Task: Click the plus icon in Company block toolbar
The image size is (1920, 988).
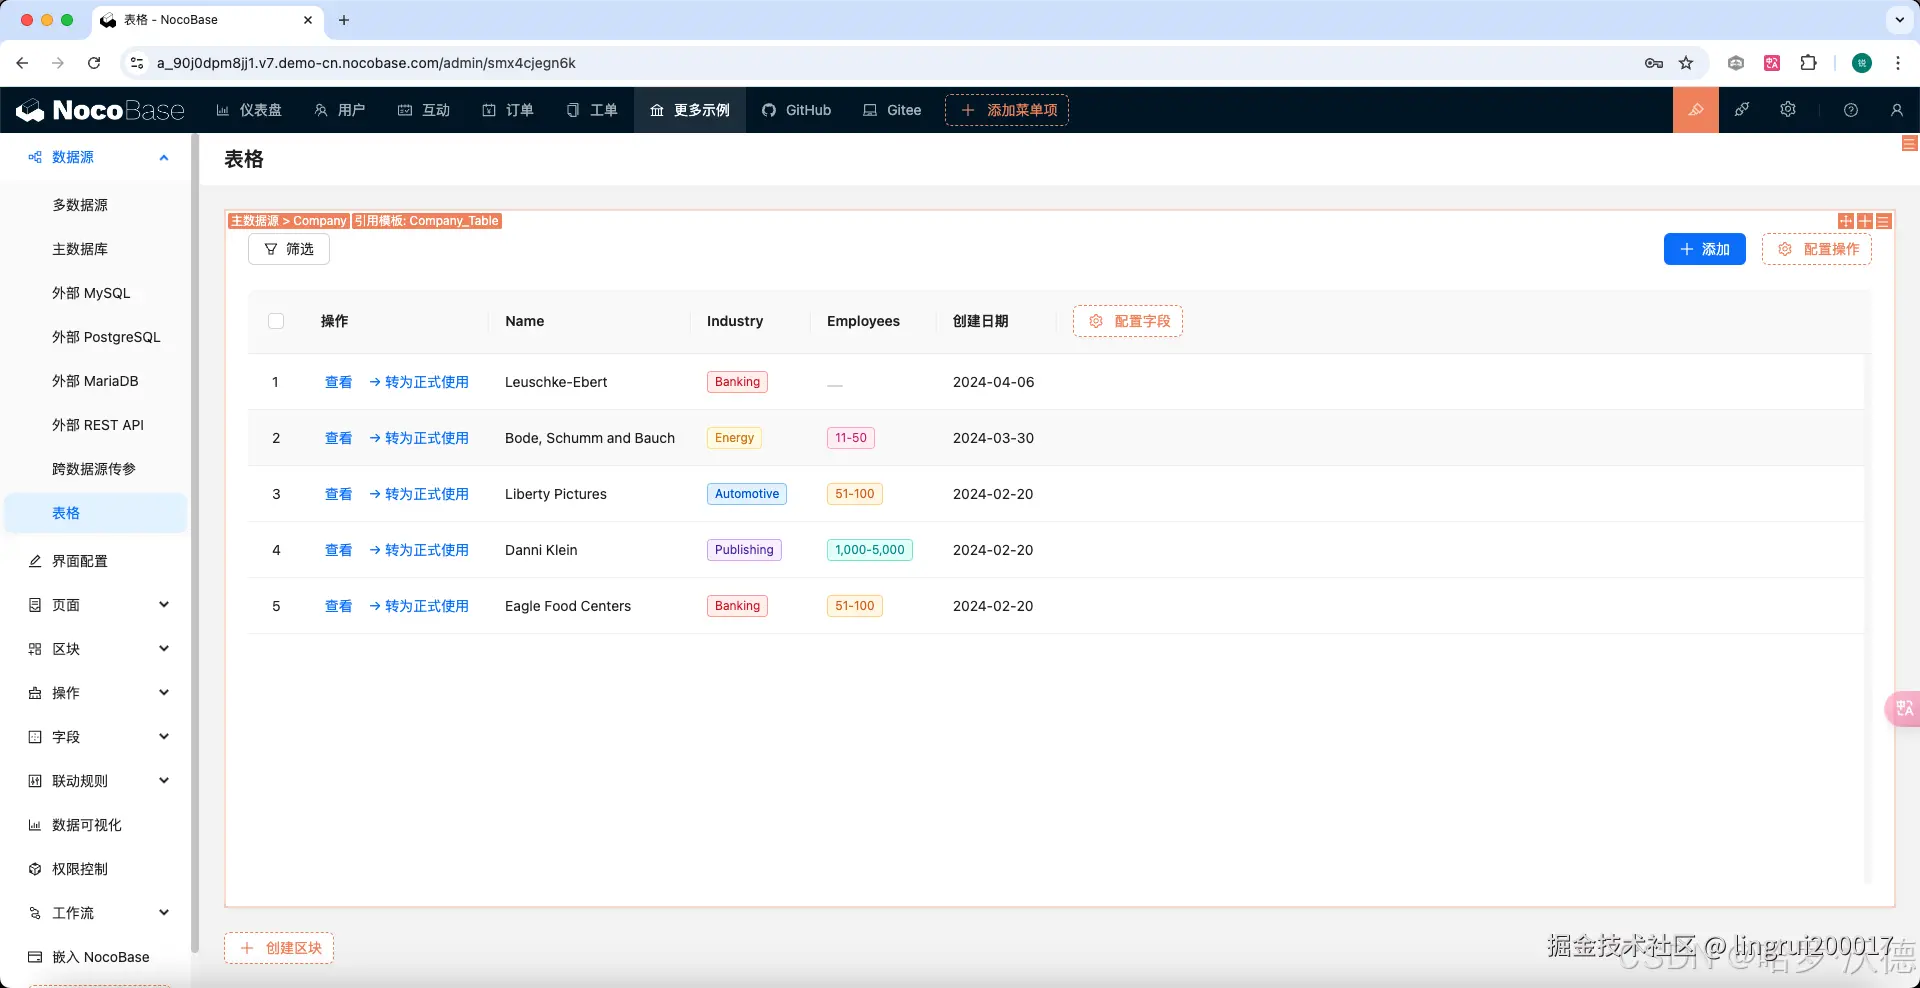Action: click(1865, 221)
